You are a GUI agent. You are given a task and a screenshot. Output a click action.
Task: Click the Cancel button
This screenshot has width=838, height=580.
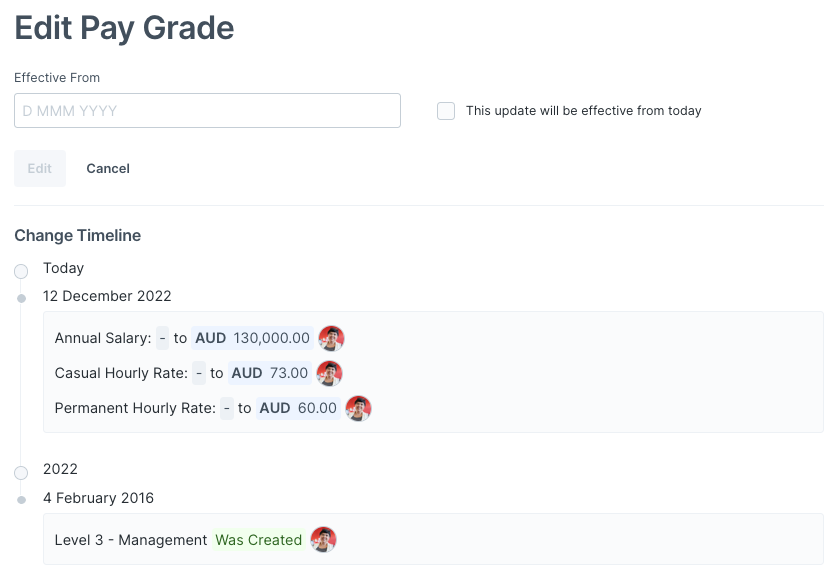pos(108,168)
